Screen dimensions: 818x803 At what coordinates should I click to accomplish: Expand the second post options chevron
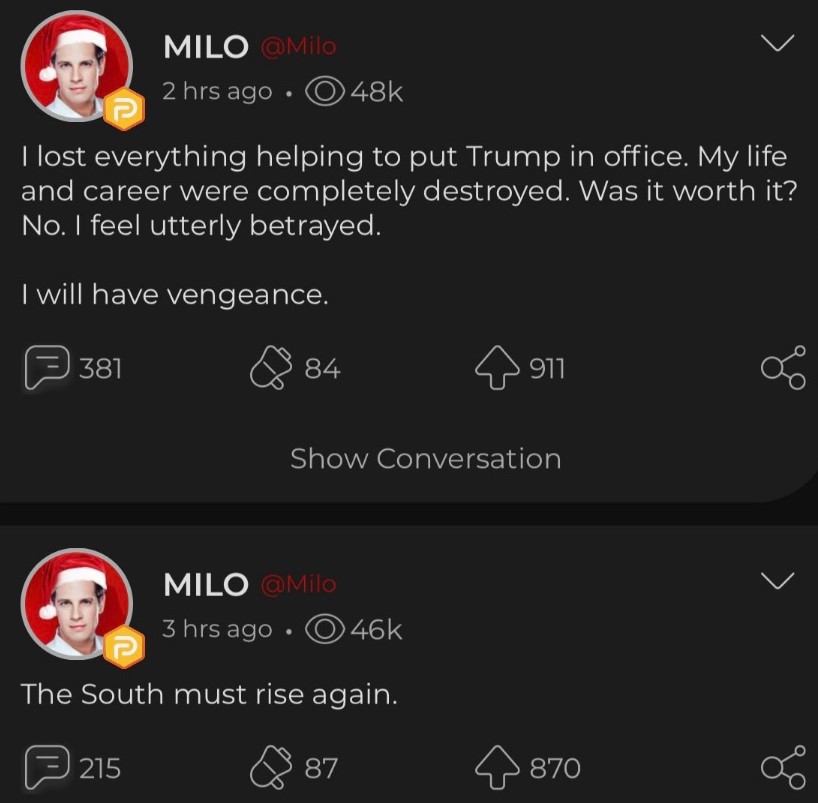click(x=777, y=580)
